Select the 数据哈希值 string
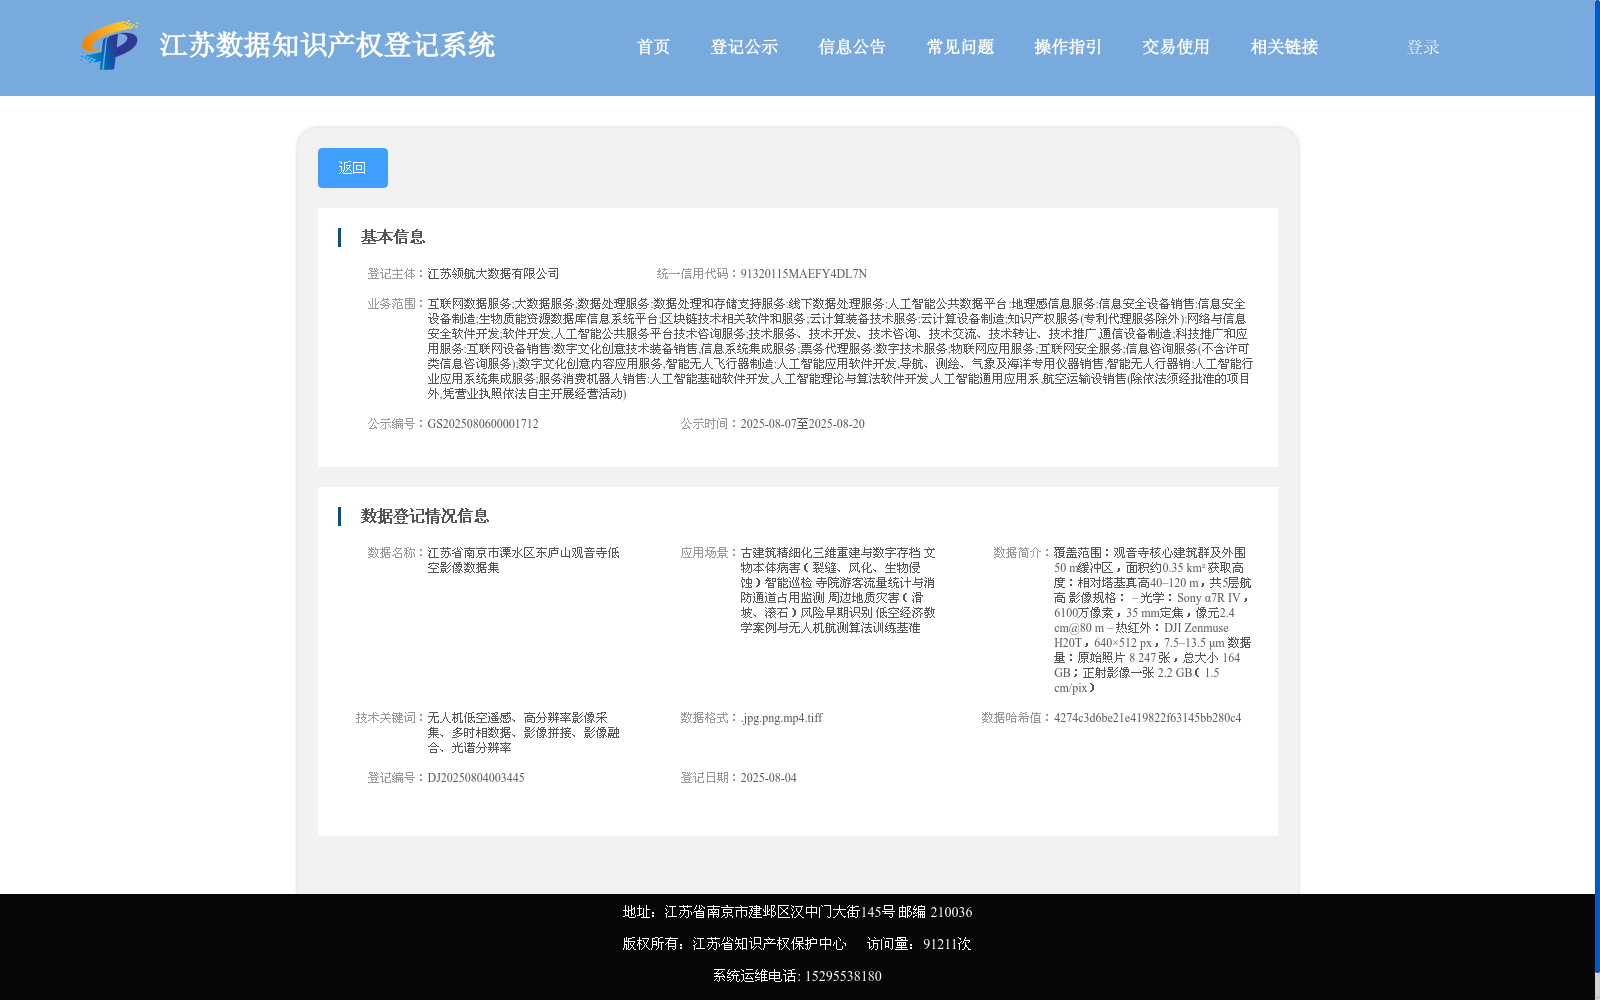The image size is (1600, 1000). click(x=1146, y=717)
